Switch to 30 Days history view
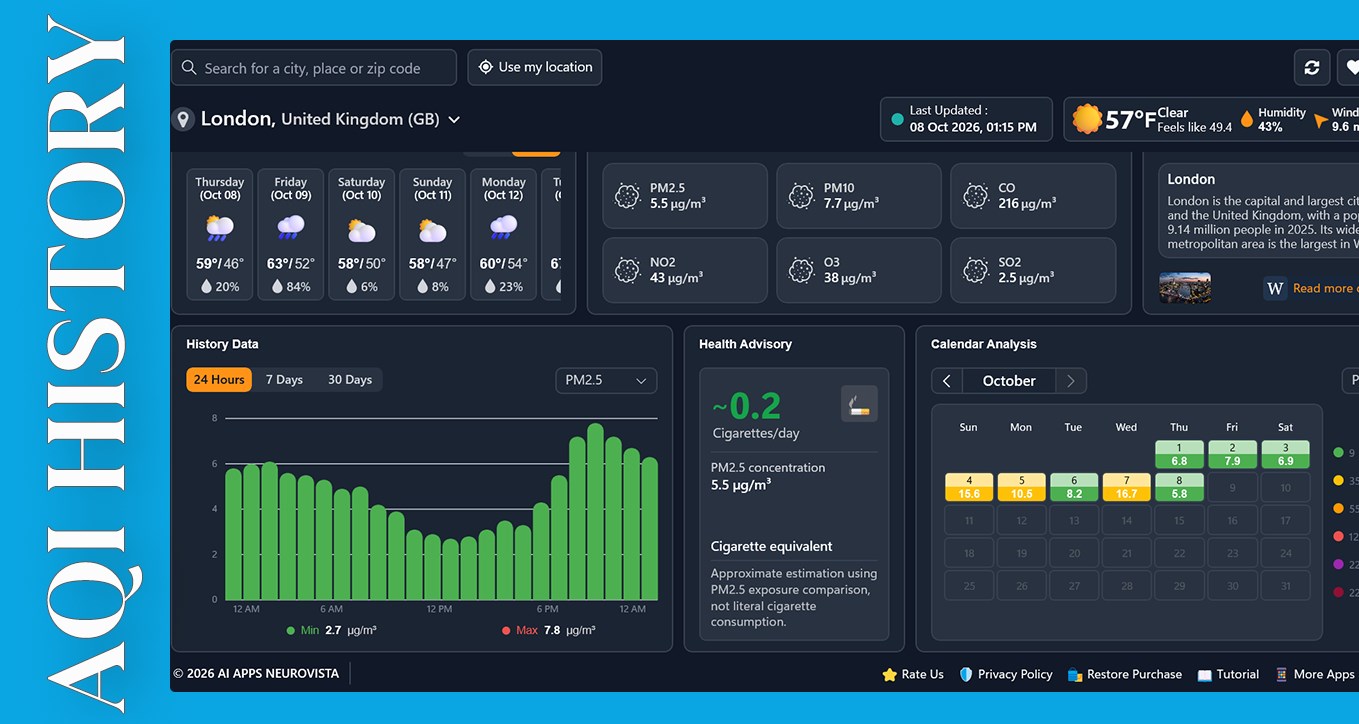This screenshot has width=1359, height=724. 350,380
